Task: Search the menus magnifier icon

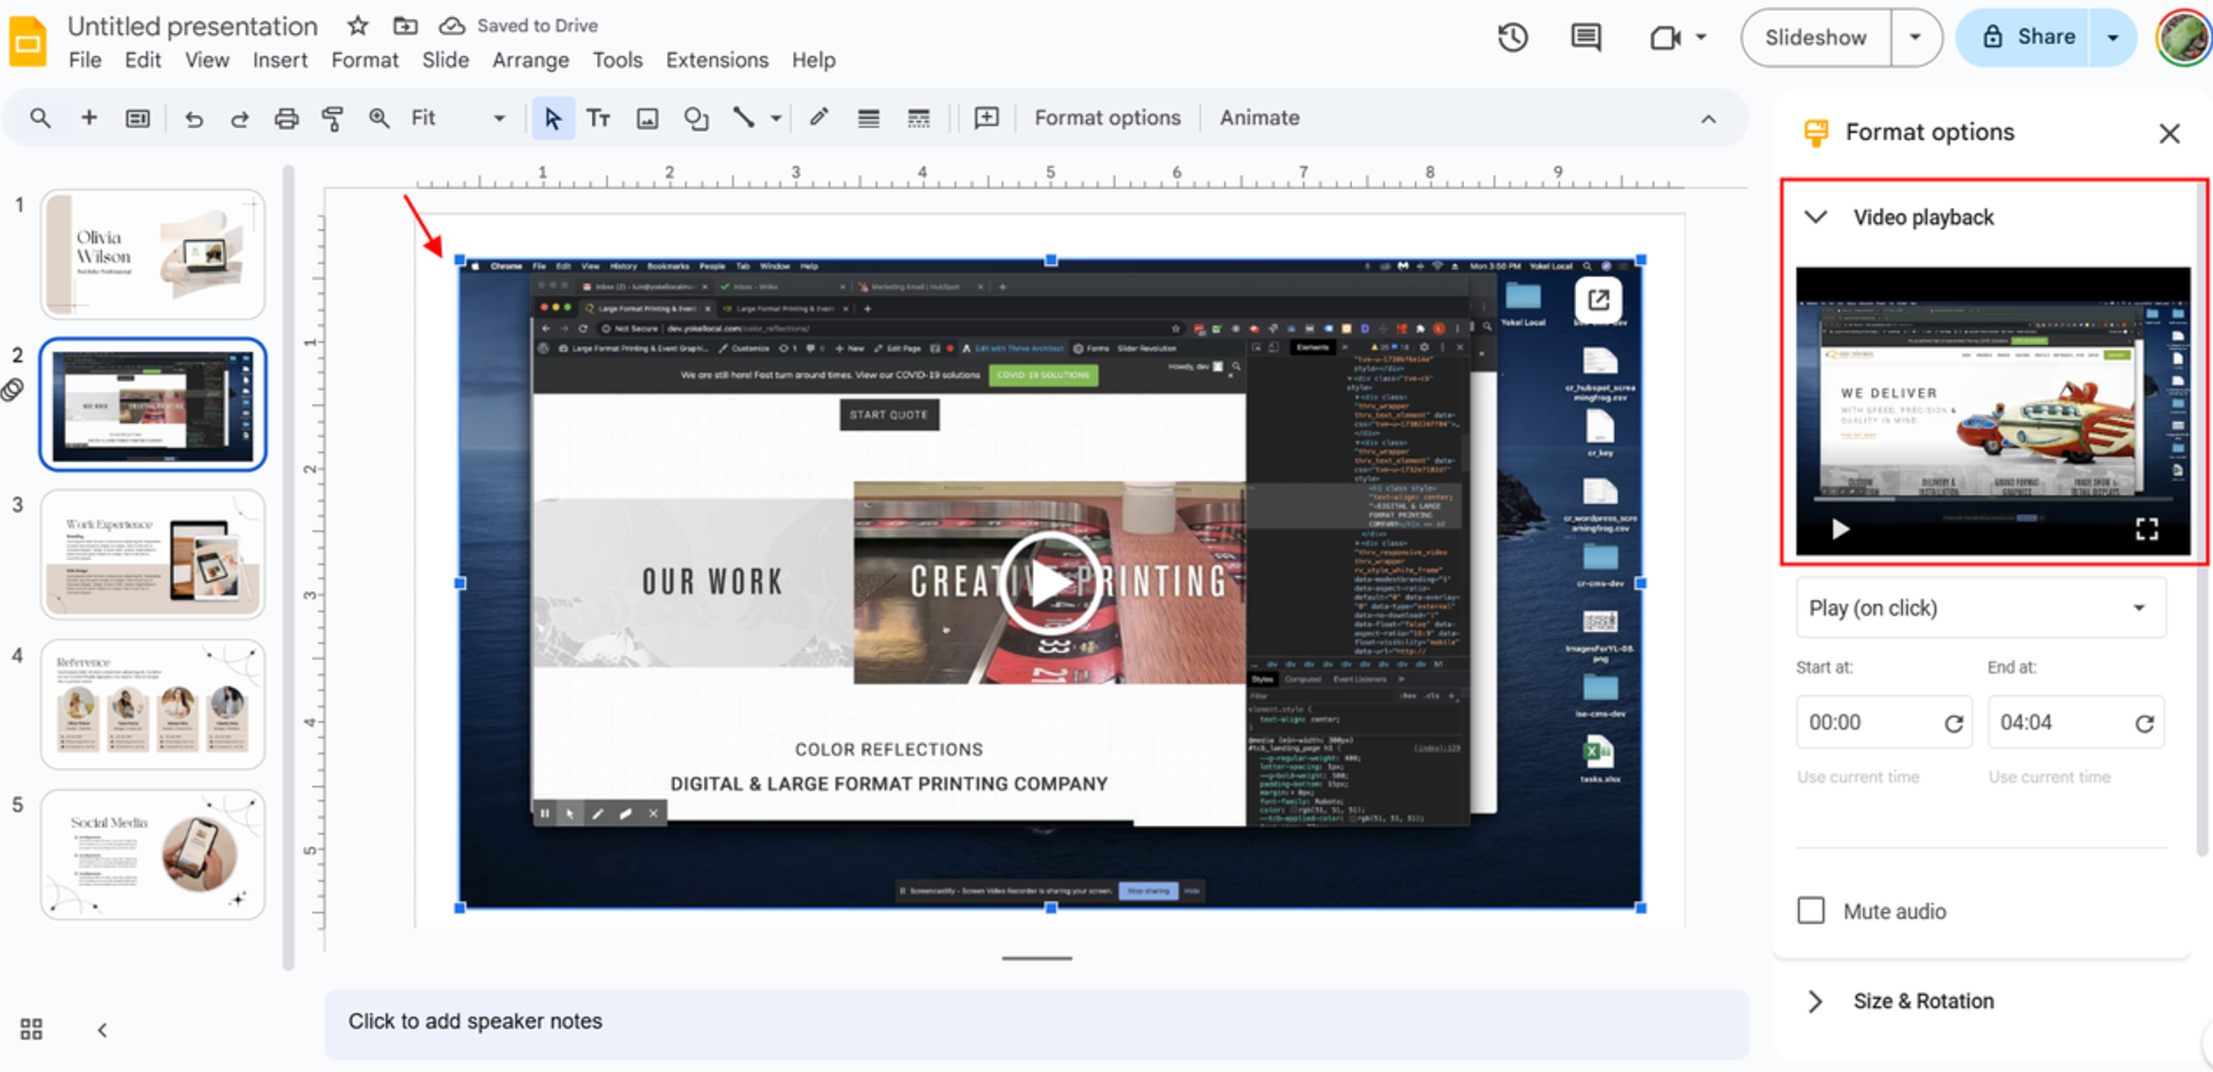Action: point(40,118)
